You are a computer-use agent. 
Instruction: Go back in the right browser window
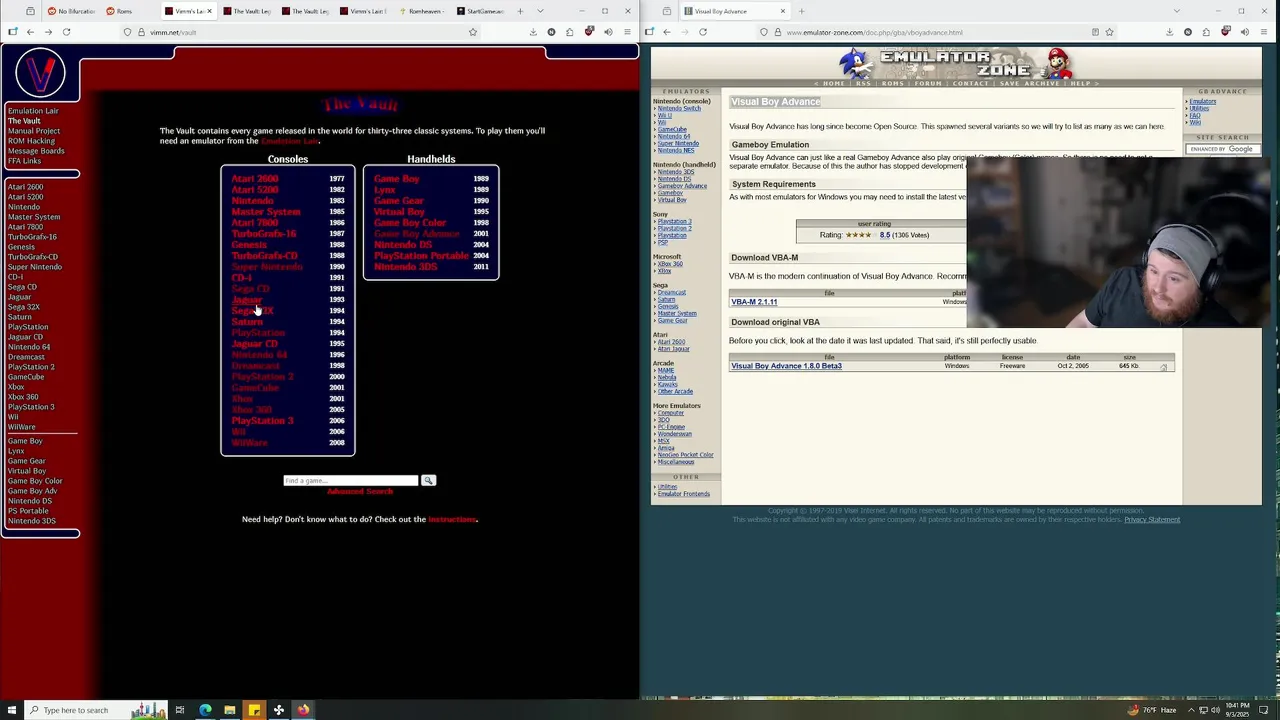tap(667, 32)
